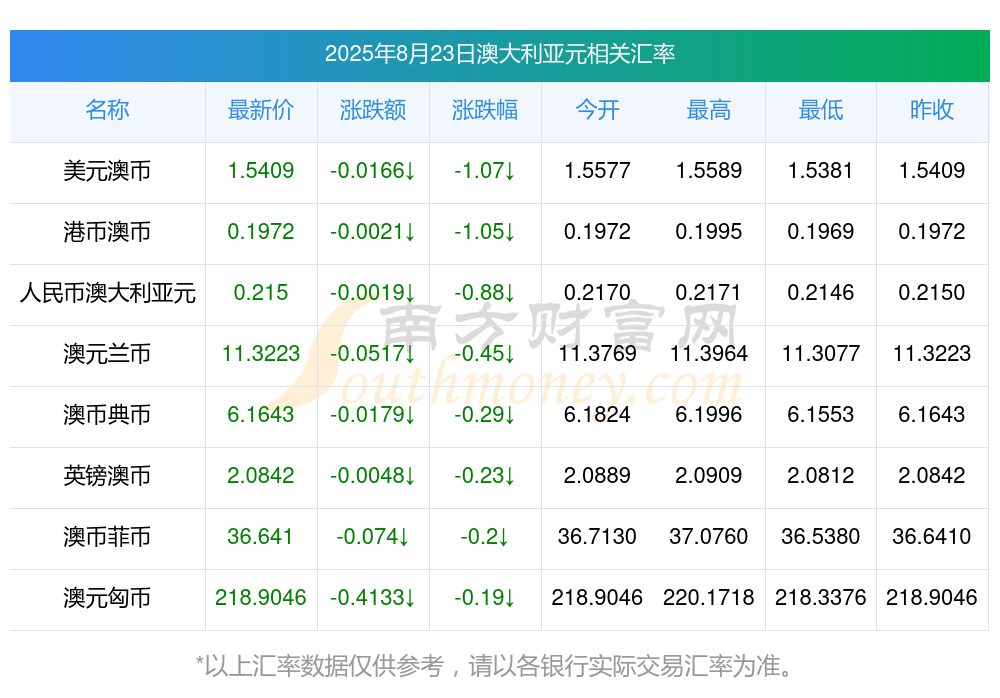Viewport: 1000px width, 698px height.
Task: Select the 澳元匈币 row name
Action: click(x=107, y=598)
